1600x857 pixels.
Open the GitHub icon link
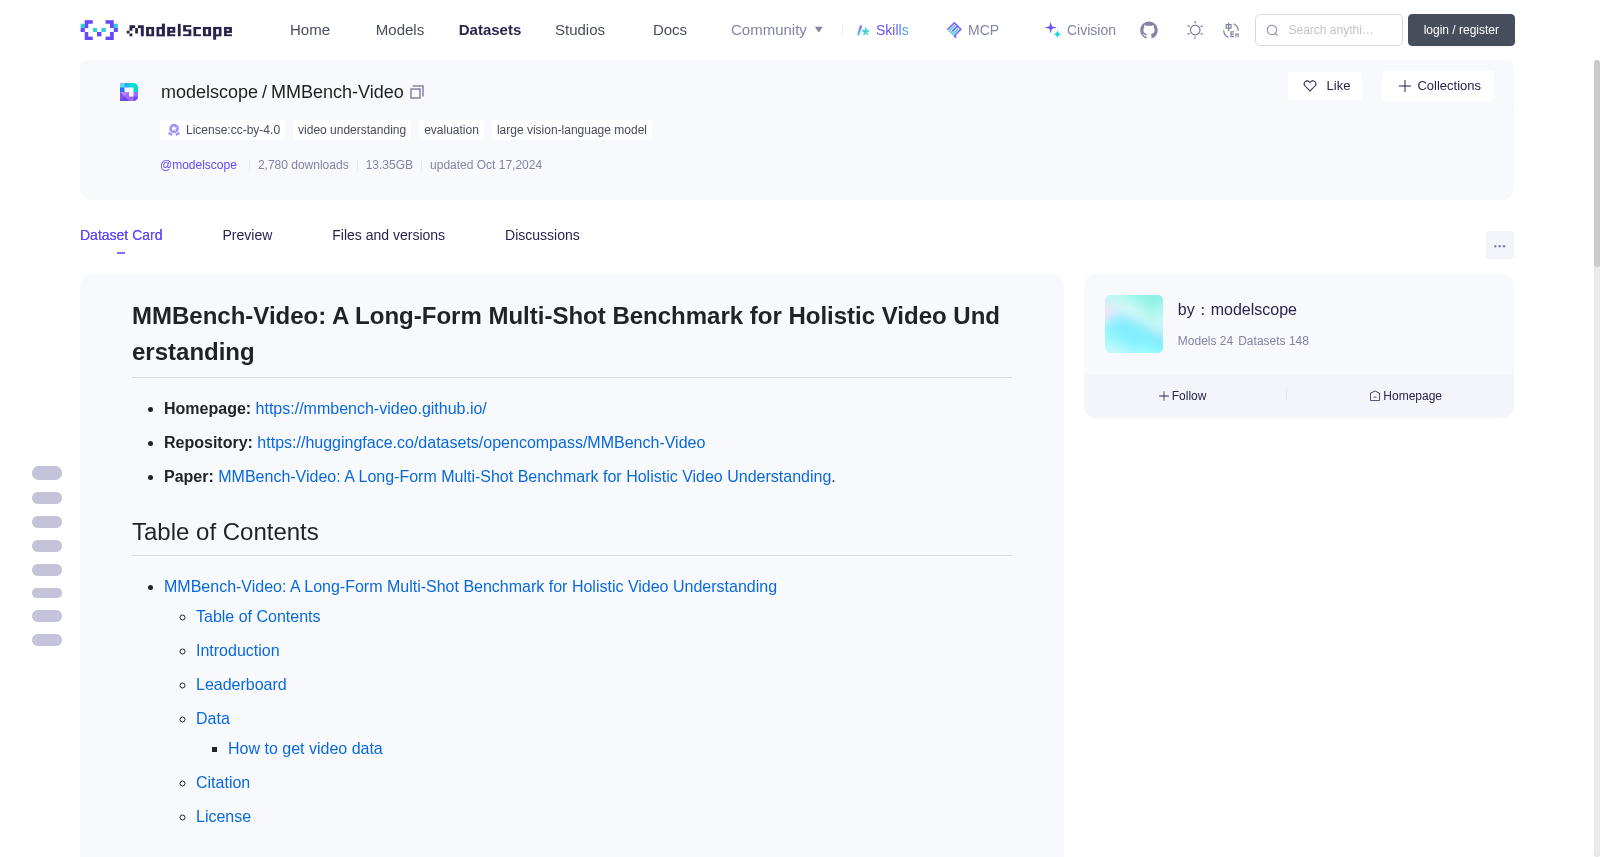point(1149,30)
